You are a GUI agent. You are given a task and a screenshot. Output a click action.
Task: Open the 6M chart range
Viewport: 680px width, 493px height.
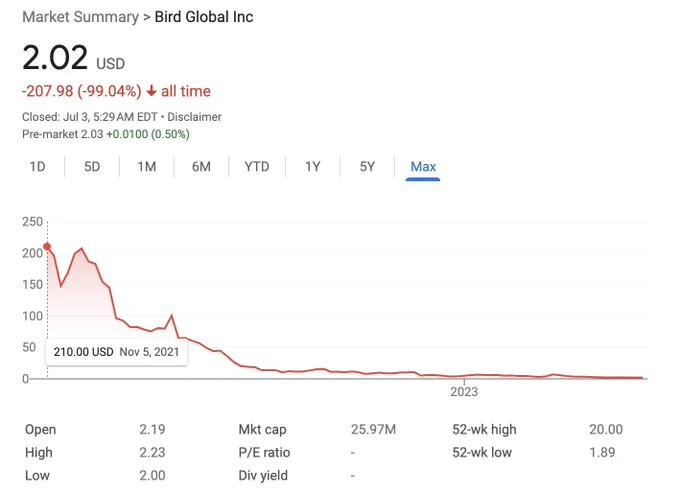coord(201,167)
